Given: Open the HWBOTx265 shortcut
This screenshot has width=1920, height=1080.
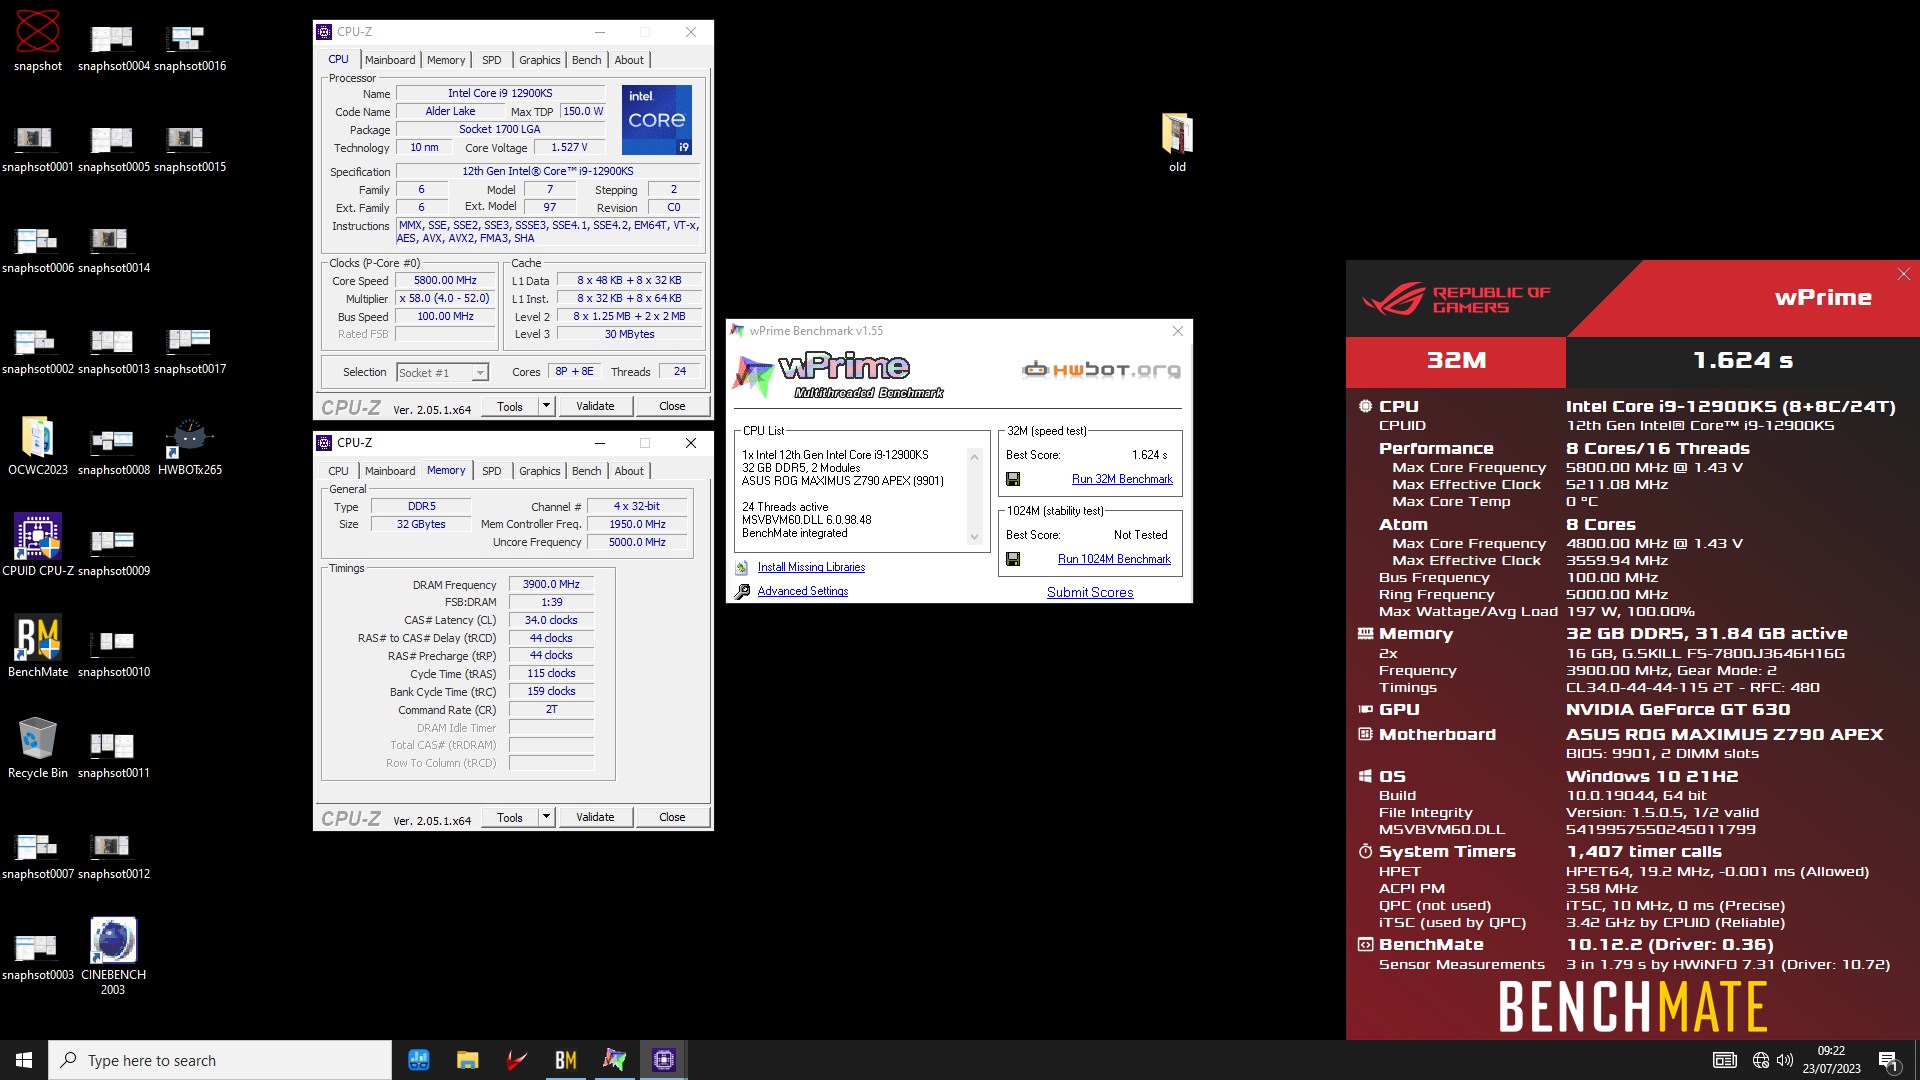Looking at the screenshot, I should (189, 446).
